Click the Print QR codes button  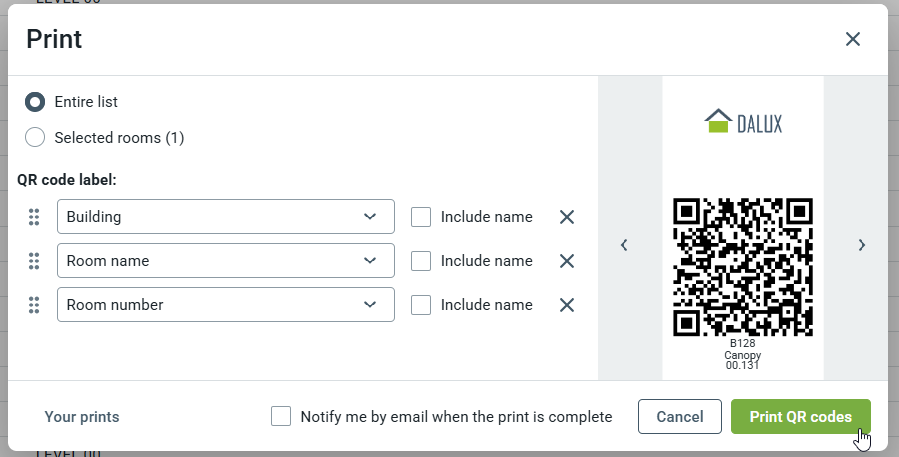(x=800, y=417)
